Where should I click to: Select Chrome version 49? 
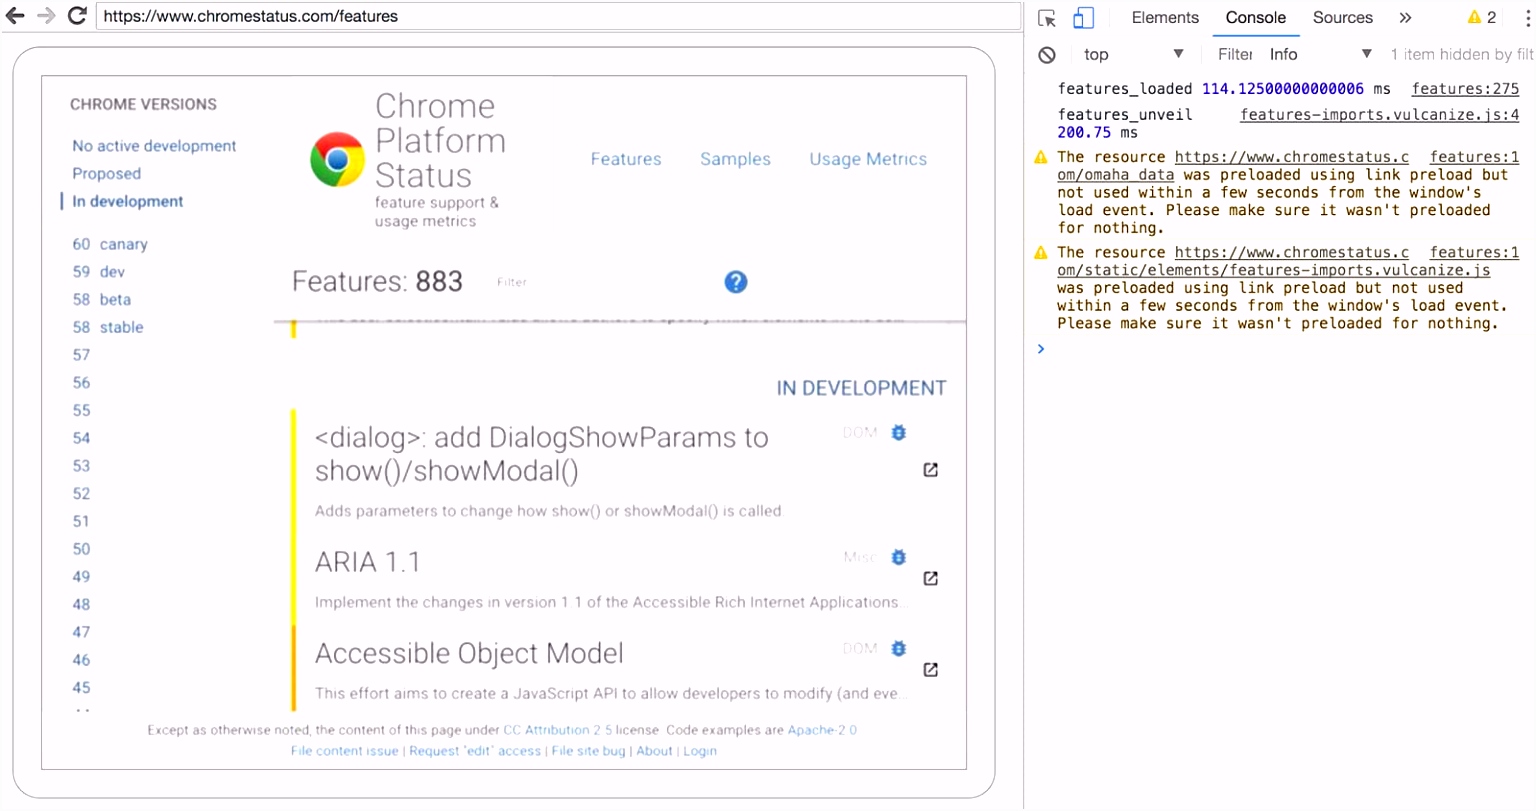coord(81,577)
